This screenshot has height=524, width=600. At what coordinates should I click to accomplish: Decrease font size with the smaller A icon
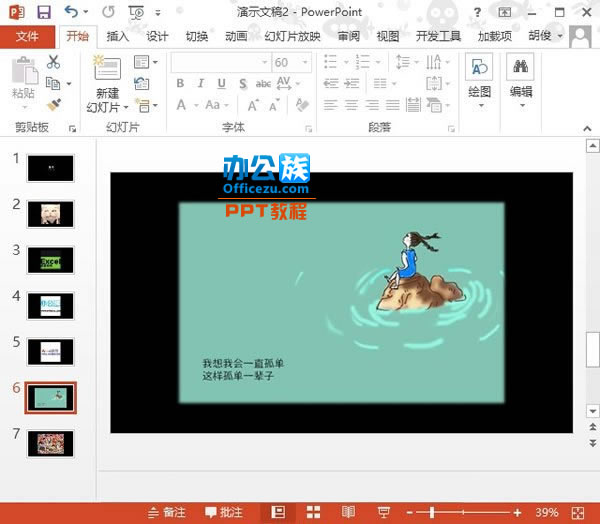click(x=274, y=105)
